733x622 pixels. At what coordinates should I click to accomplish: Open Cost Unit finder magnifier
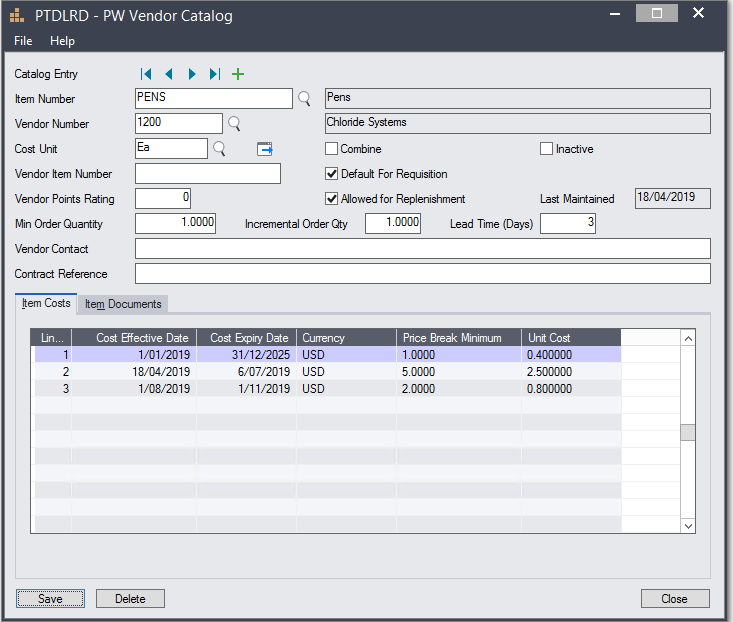pos(219,149)
